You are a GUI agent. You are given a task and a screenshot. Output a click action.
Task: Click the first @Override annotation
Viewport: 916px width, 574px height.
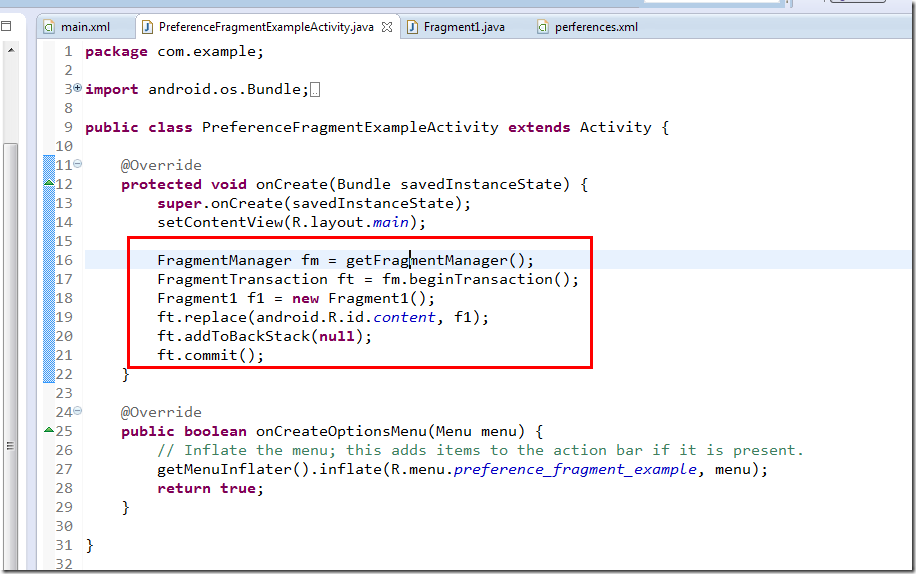[x=161, y=165]
